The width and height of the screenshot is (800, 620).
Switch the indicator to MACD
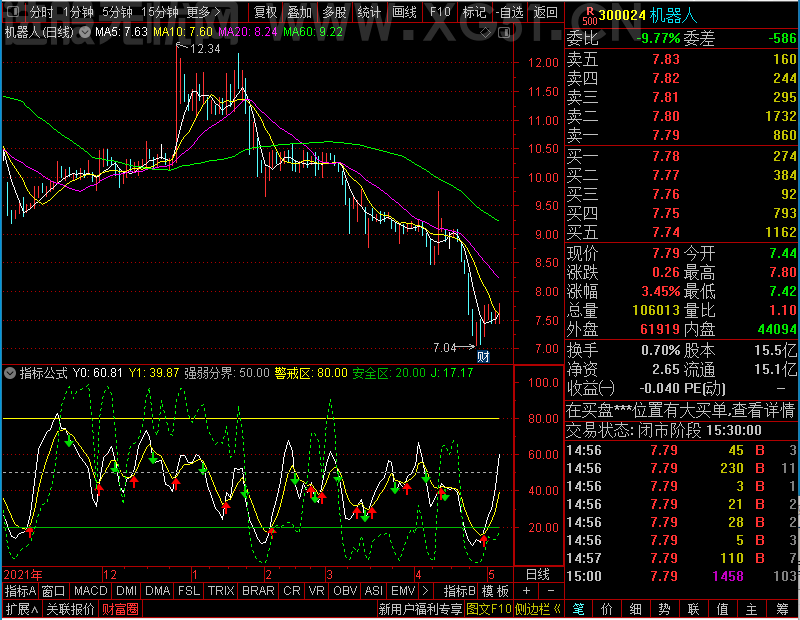coord(90,591)
